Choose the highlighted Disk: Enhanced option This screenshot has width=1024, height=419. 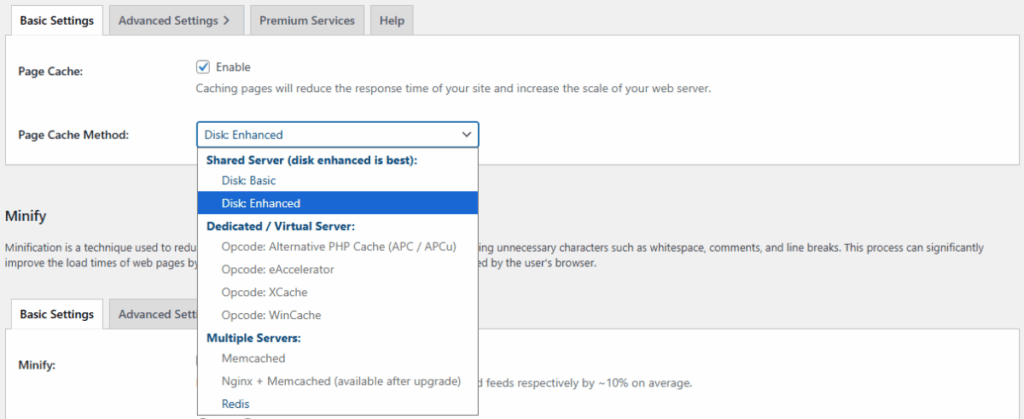pyautogui.click(x=261, y=203)
